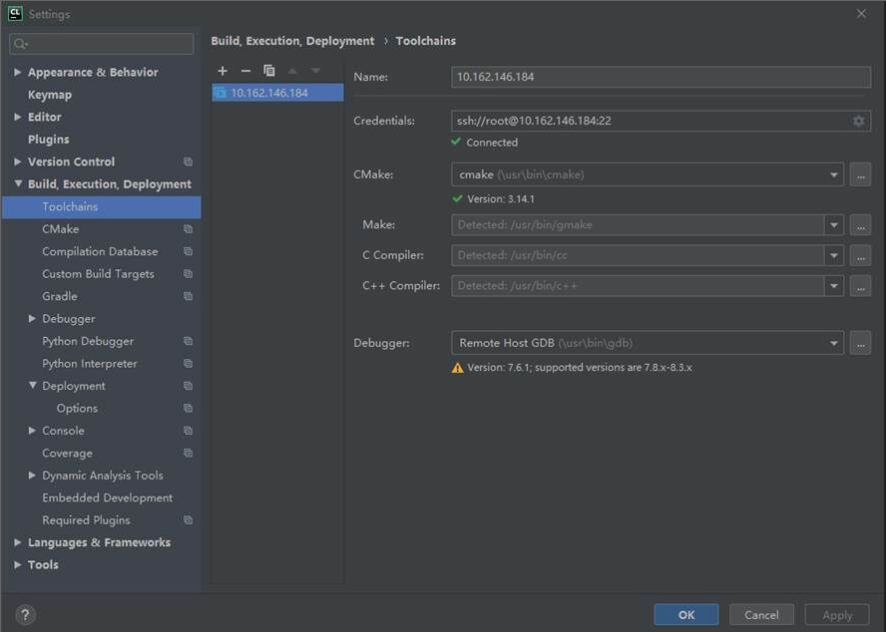
Task: Click the Cancel button
Action: point(761,615)
